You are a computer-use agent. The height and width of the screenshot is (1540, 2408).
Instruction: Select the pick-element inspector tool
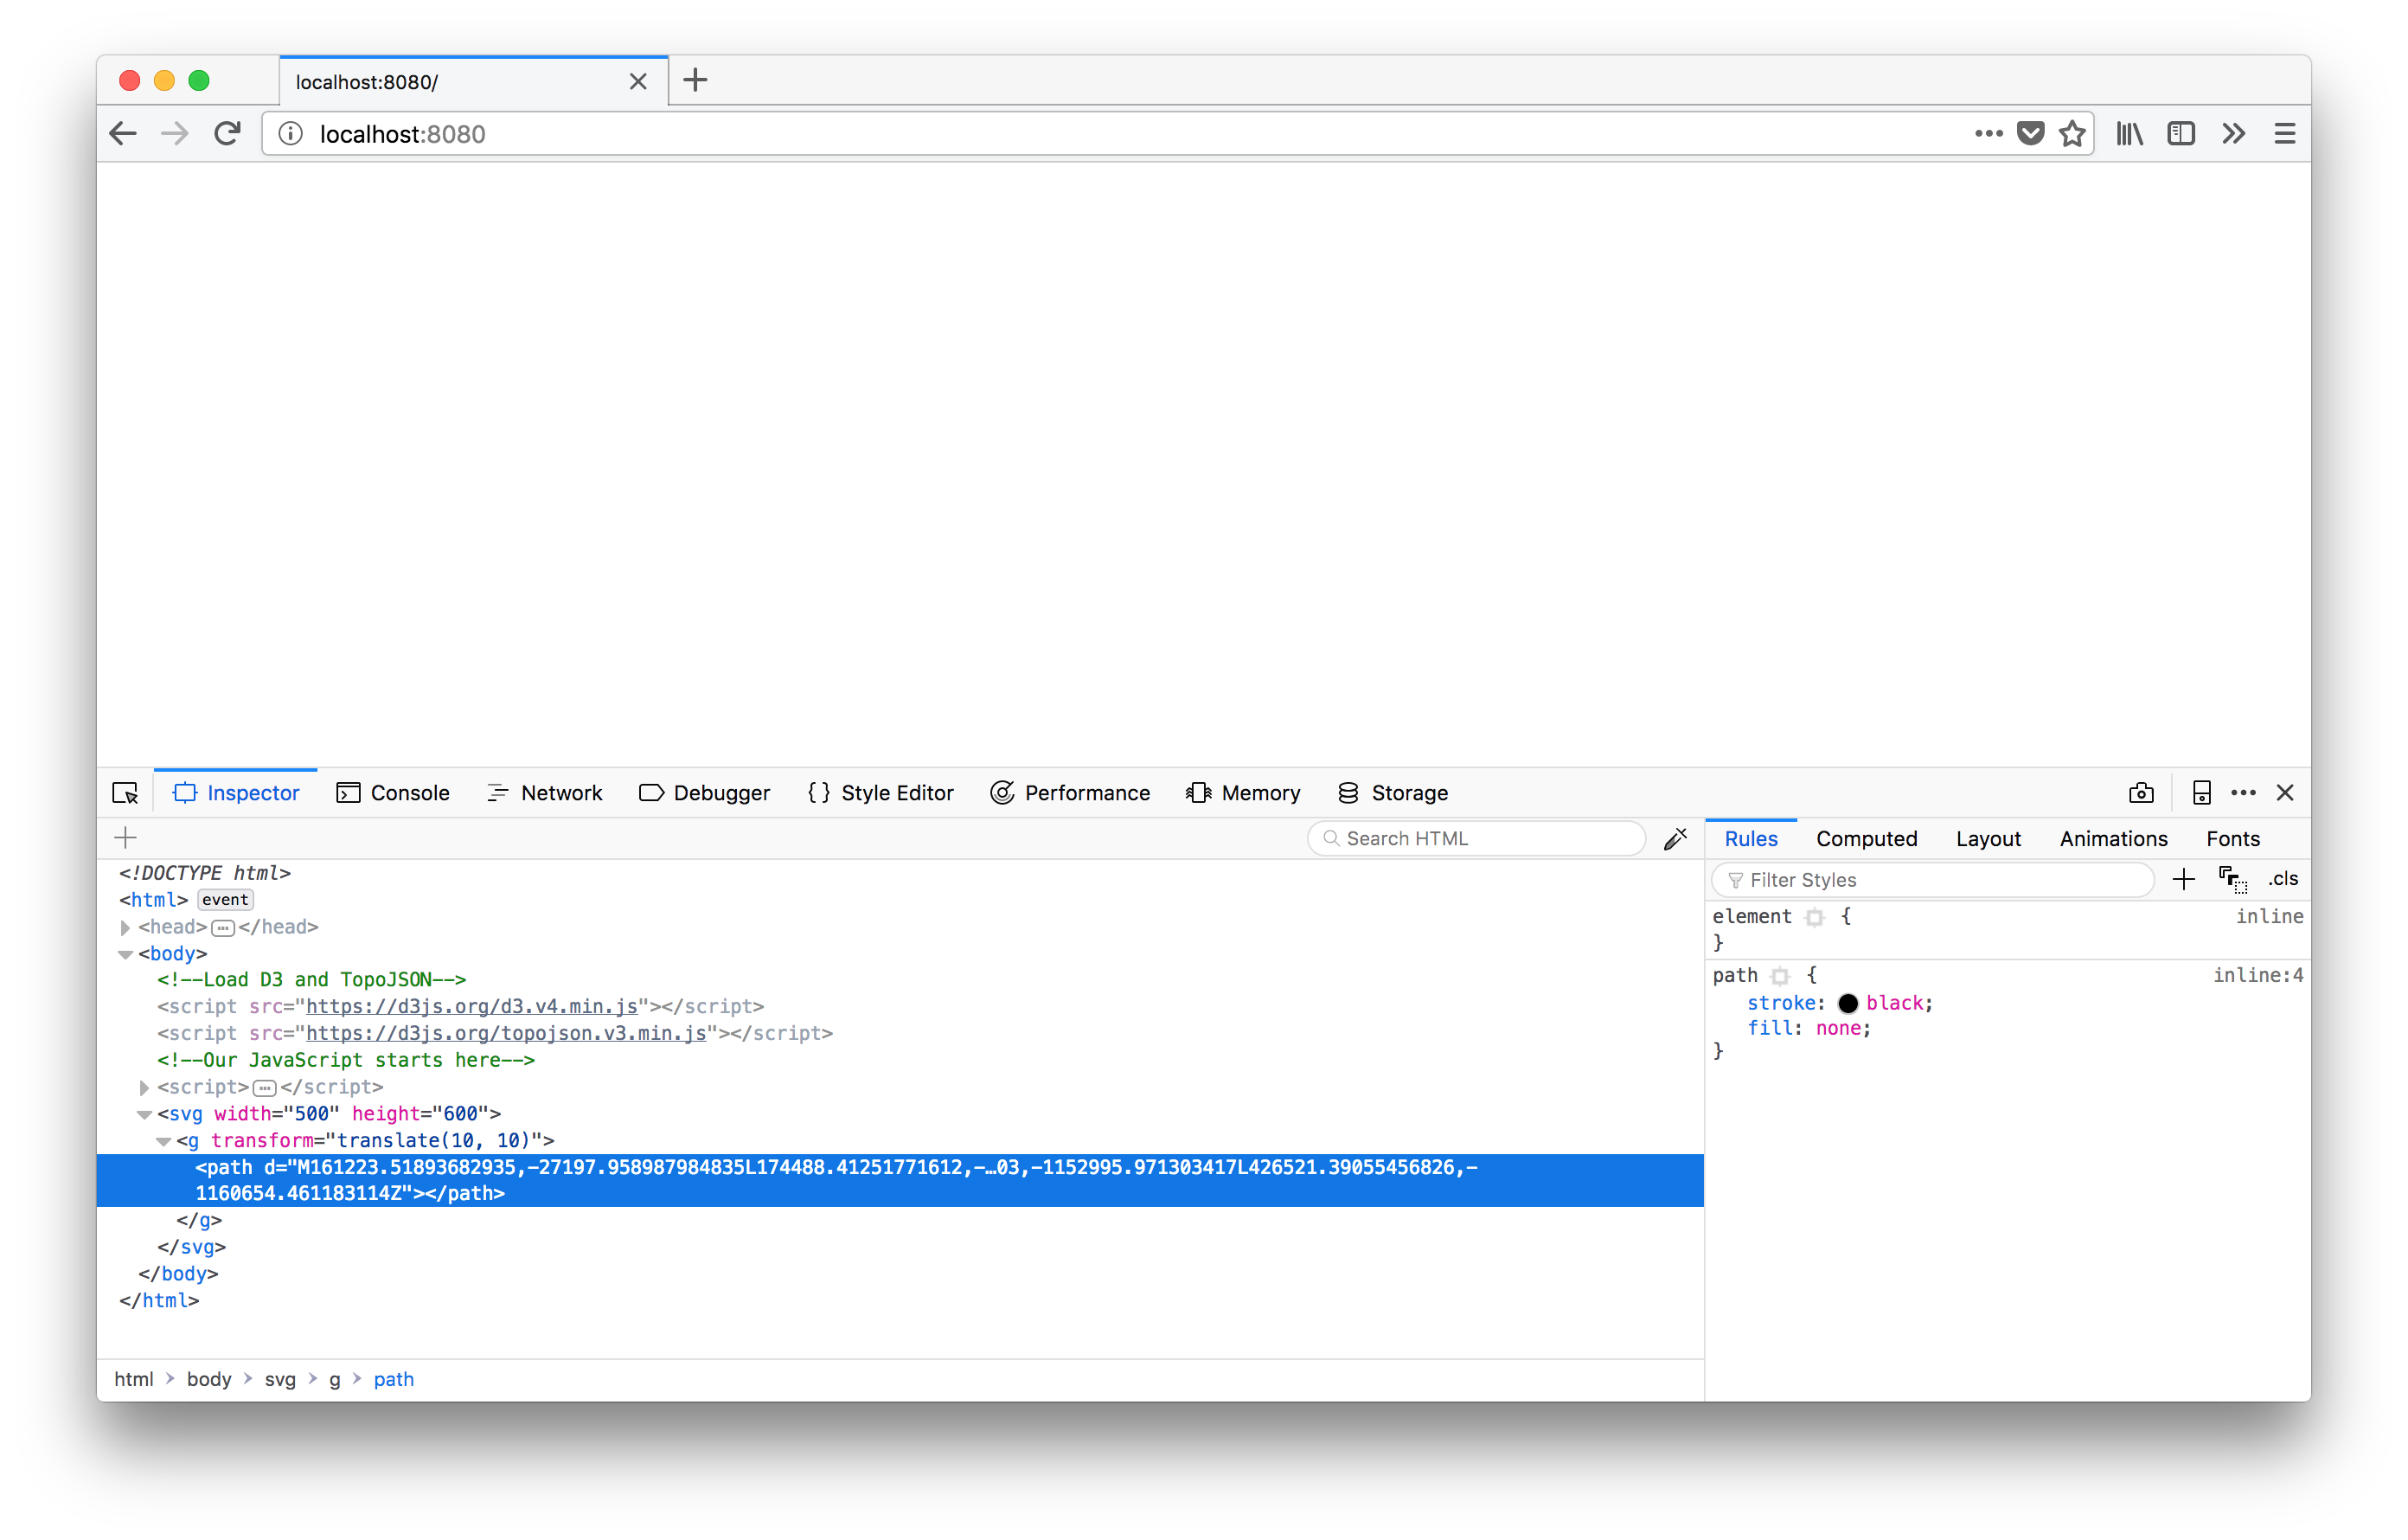click(x=124, y=792)
